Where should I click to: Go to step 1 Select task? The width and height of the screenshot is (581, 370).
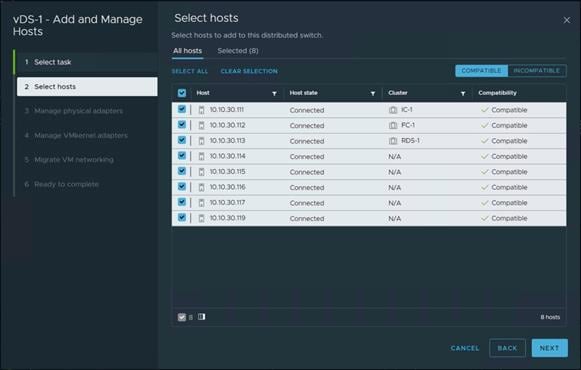point(87,62)
